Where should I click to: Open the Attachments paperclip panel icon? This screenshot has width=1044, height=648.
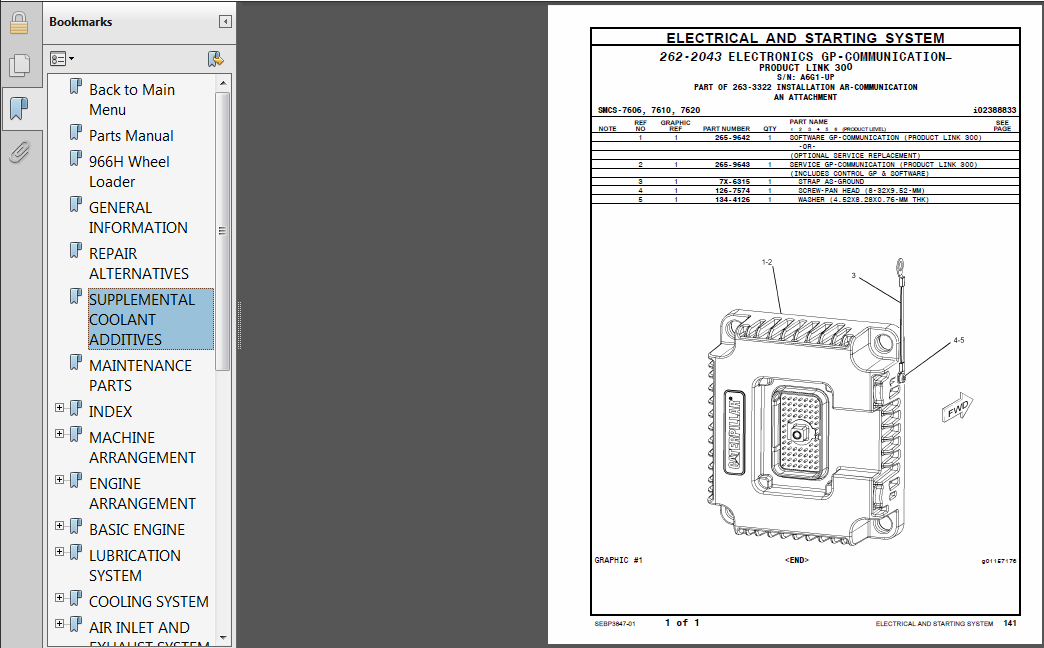pos(19,152)
